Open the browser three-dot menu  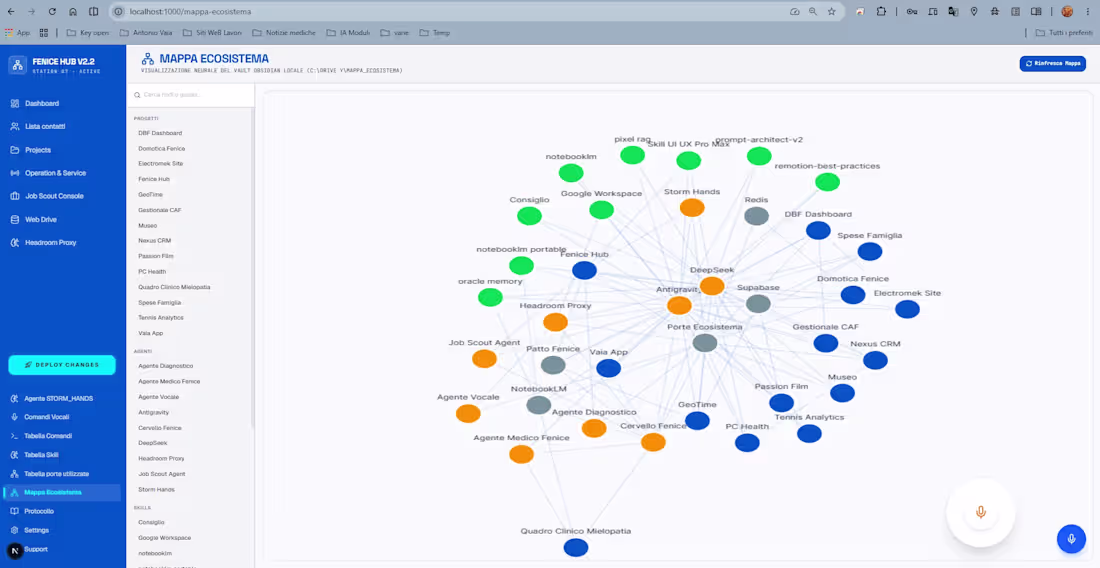(x=1087, y=11)
